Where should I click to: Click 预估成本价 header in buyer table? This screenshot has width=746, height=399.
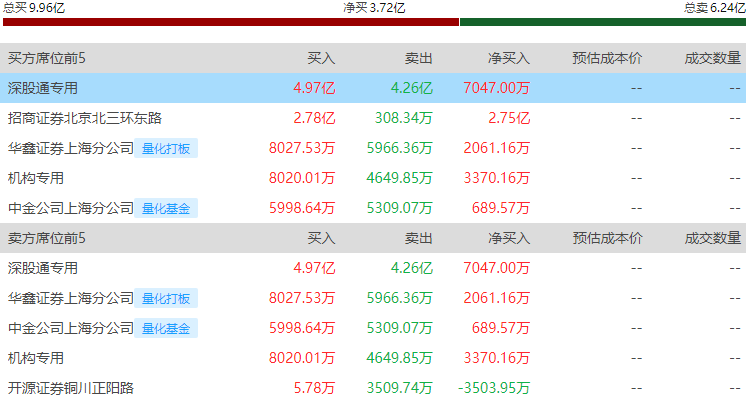click(x=607, y=58)
